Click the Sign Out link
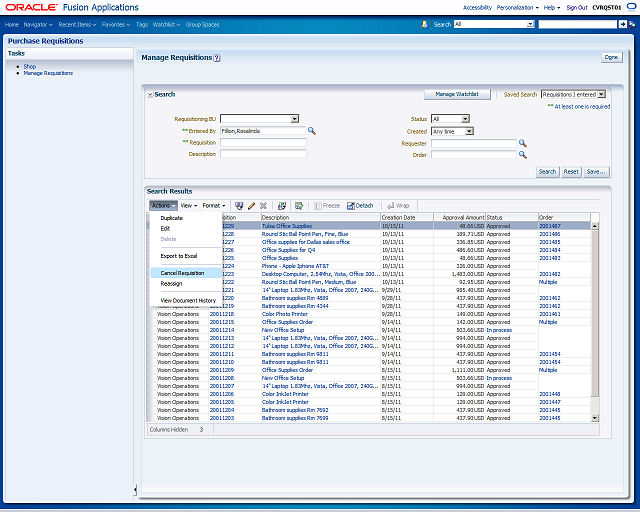Image resolution: width=640 pixels, height=512 pixels. point(577,7)
